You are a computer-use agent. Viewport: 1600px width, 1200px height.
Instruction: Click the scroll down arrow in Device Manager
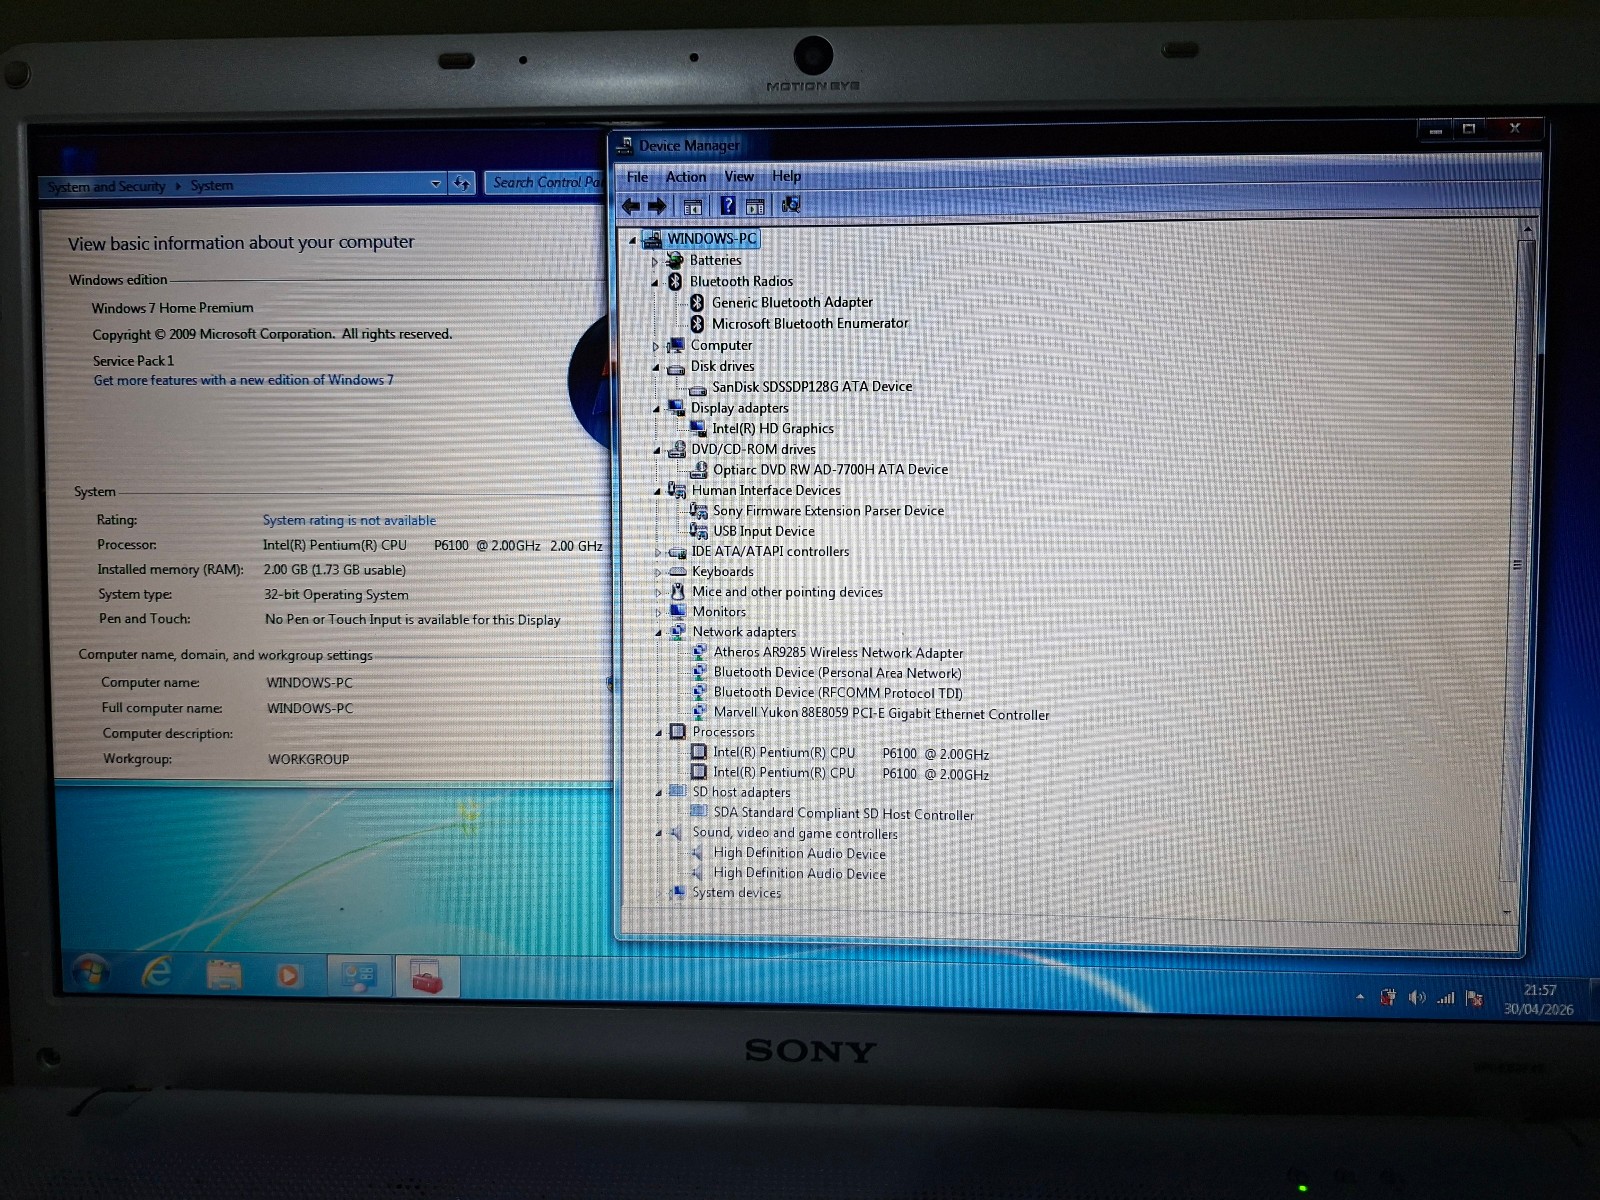click(x=1507, y=912)
